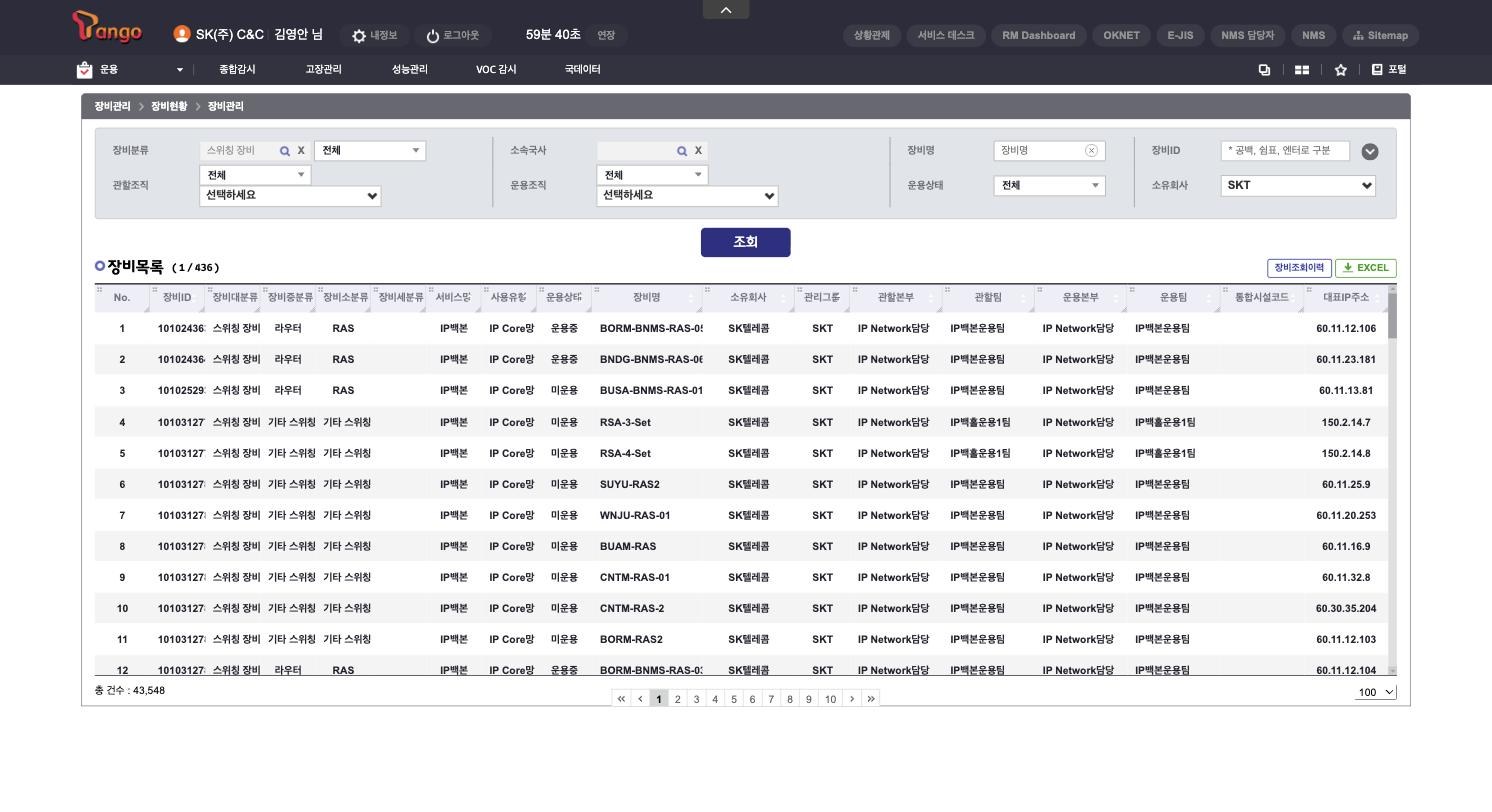The height and width of the screenshot is (812, 1492).
Task: Open 장비분류 전체 dropdown
Action: pos(370,151)
